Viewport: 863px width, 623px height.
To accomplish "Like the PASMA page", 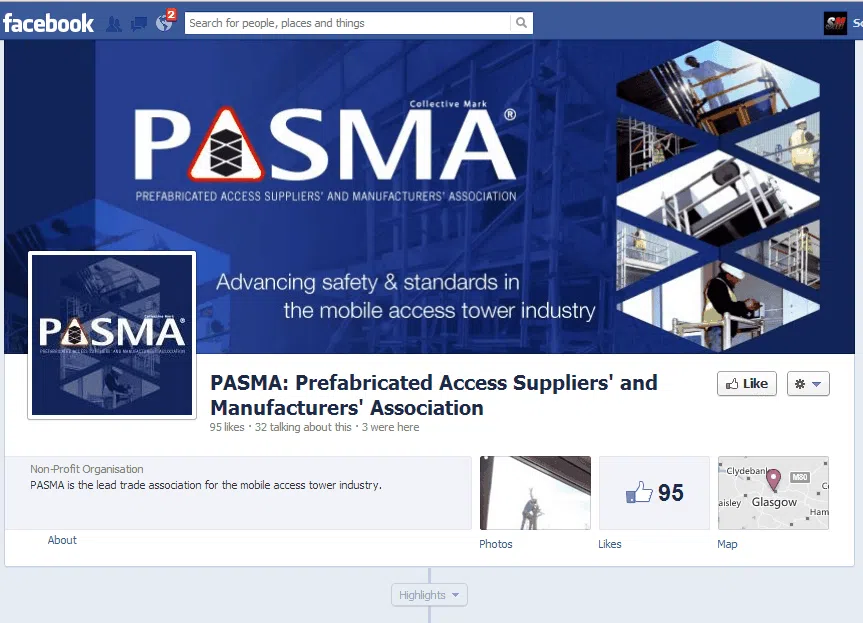I will click(747, 384).
